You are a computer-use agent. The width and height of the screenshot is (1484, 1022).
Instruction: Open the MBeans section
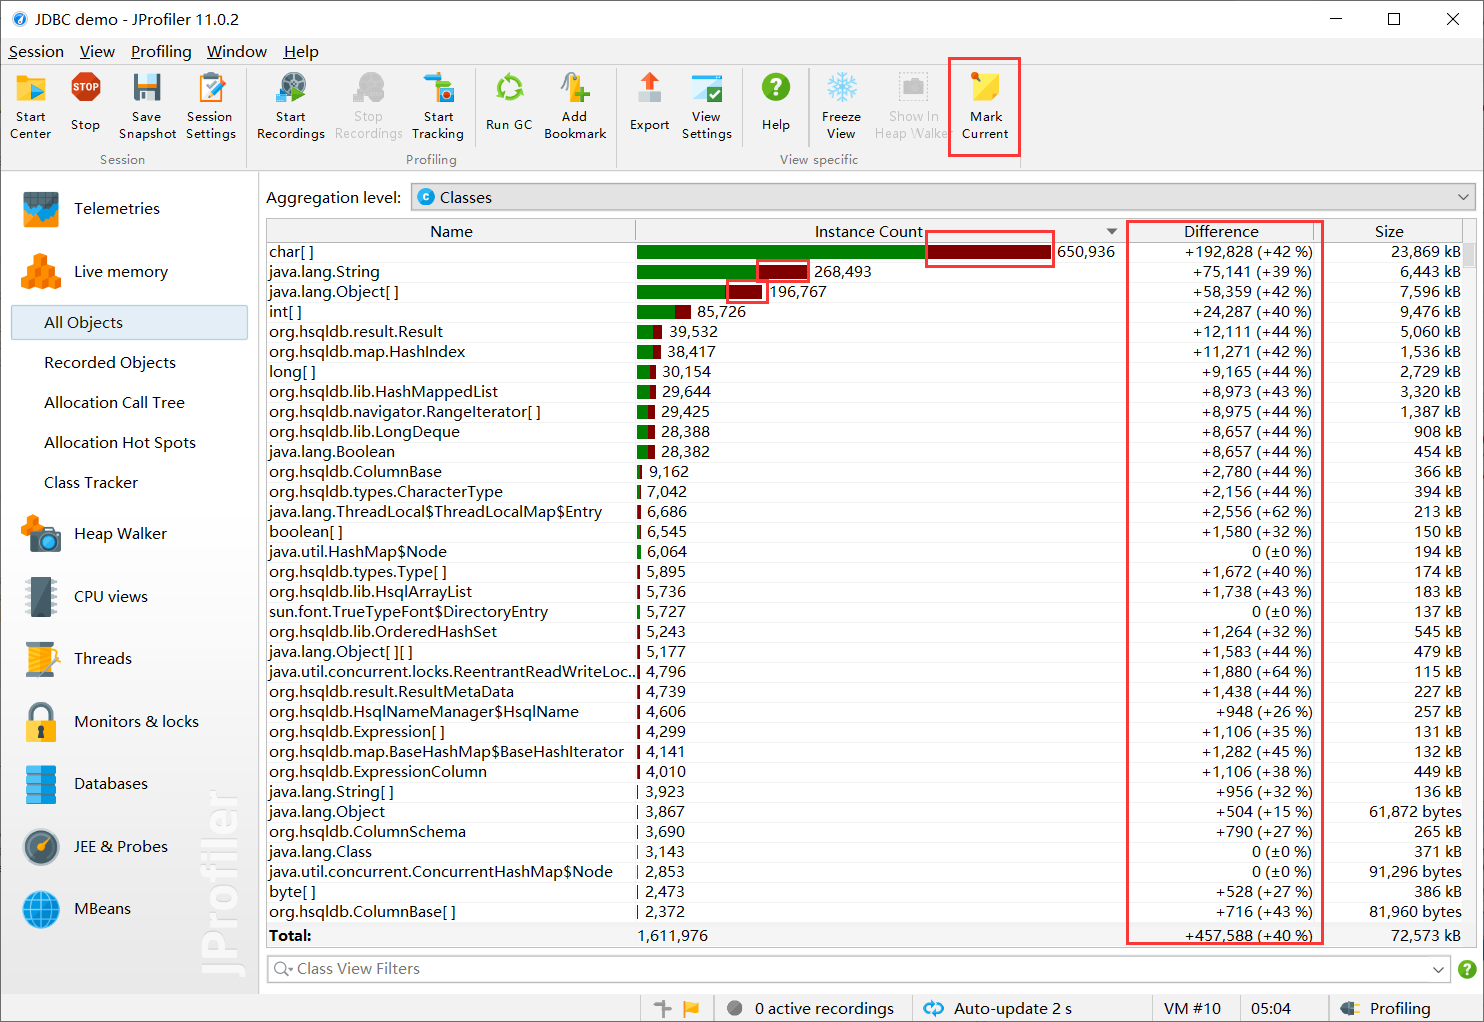(102, 908)
